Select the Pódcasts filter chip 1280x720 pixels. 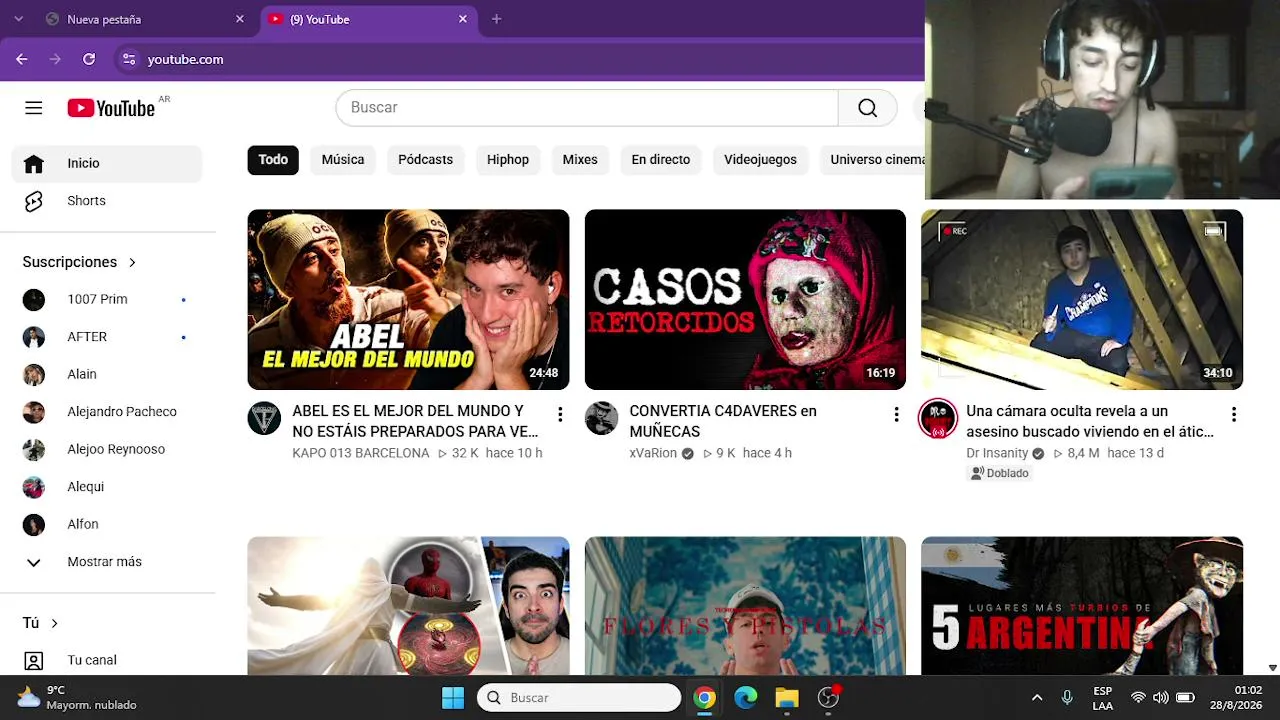coord(426,160)
